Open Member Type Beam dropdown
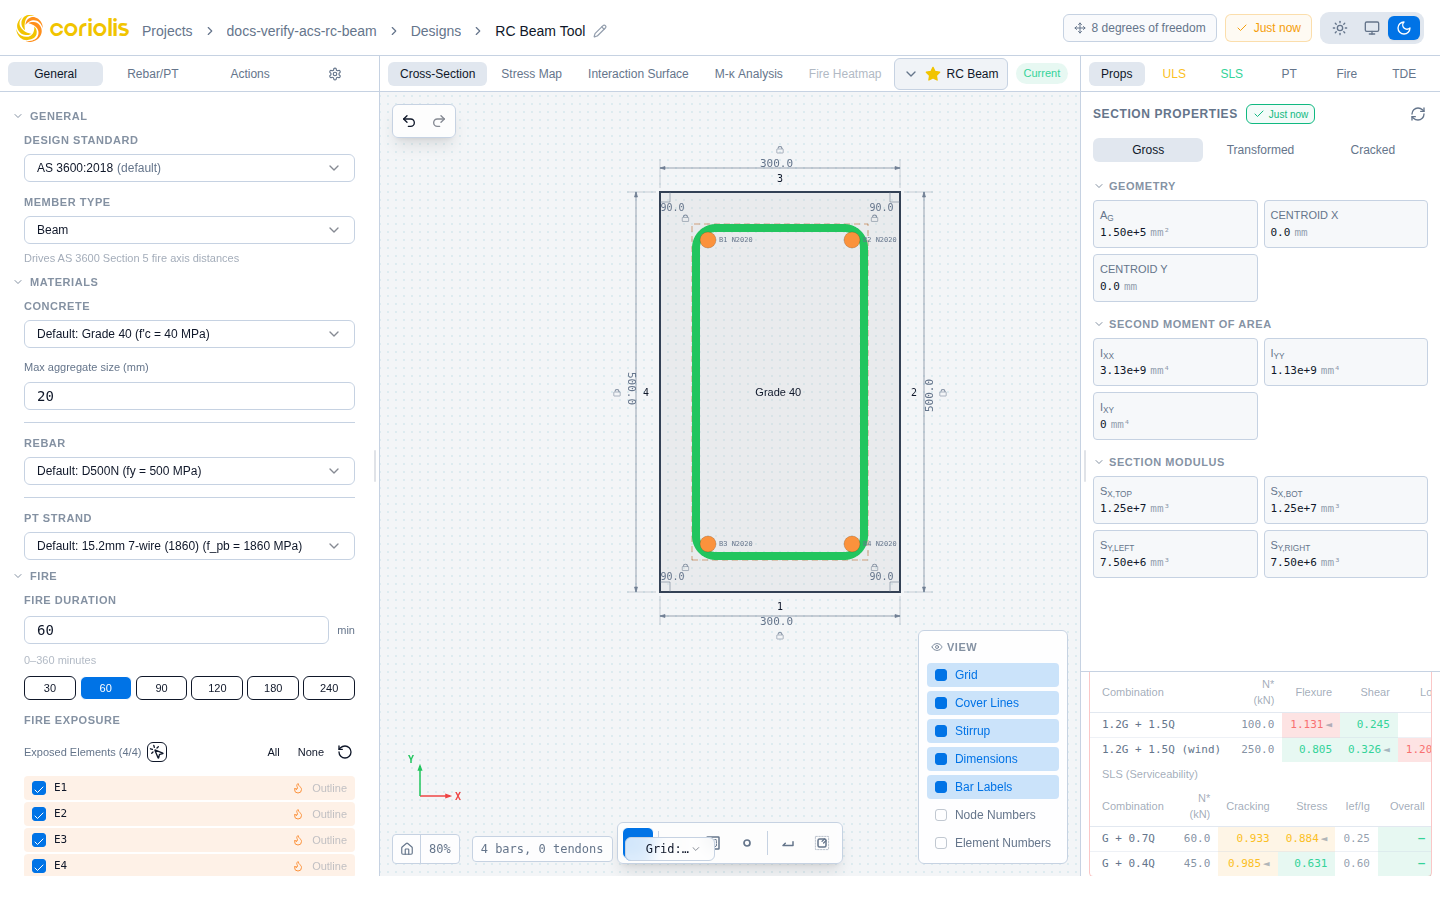Viewport: 1440px width, 900px height. pos(189,230)
